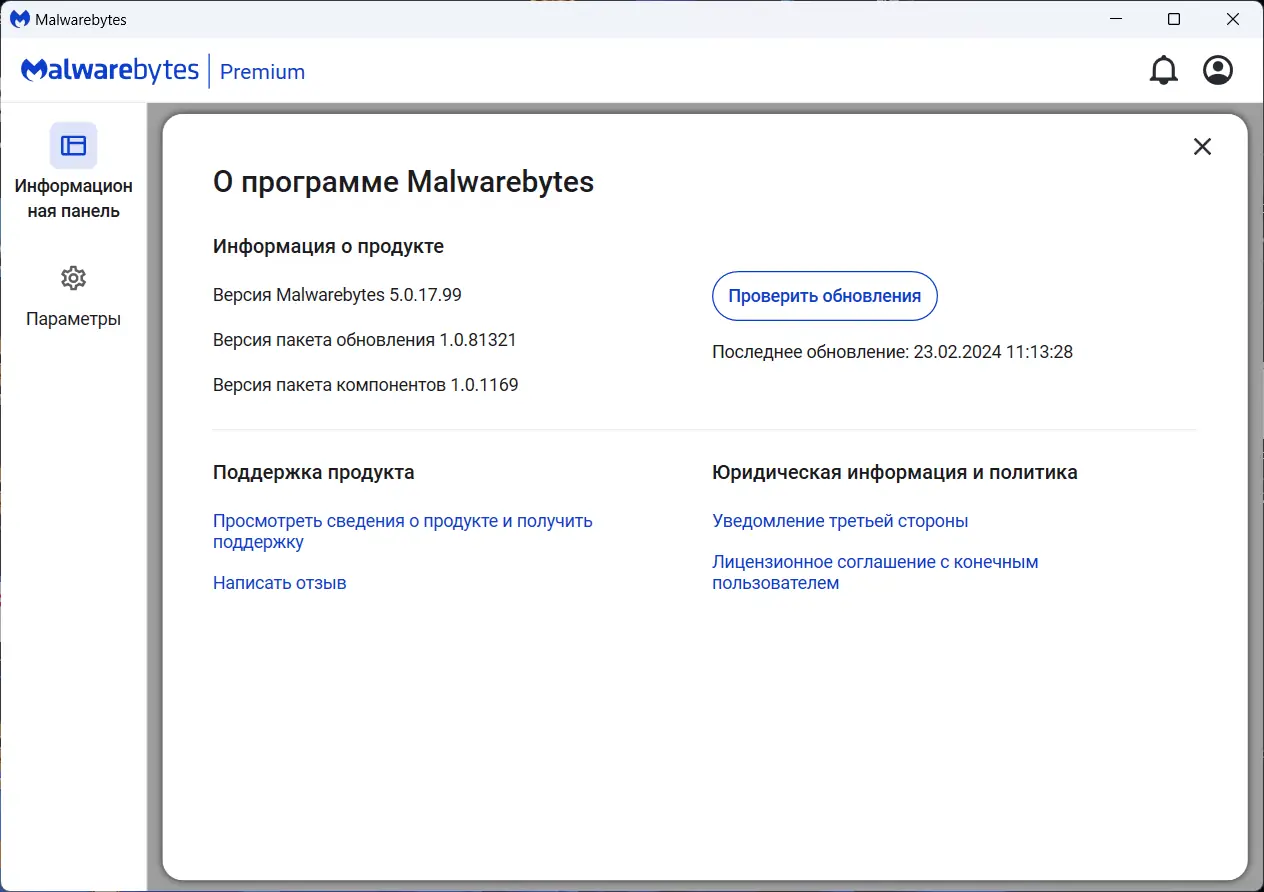The height and width of the screenshot is (892, 1264).
Task: Close the Malwarebytes window
Action: point(1231,19)
